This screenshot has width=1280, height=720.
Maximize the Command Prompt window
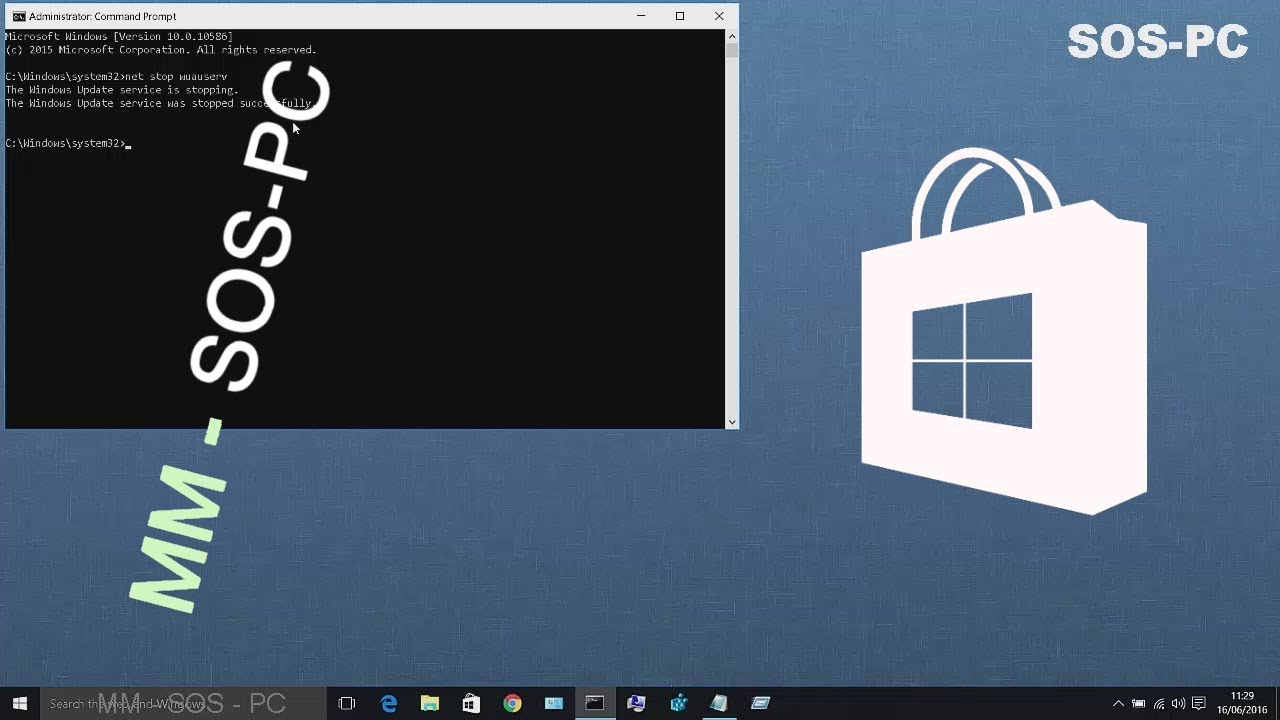tap(680, 16)
